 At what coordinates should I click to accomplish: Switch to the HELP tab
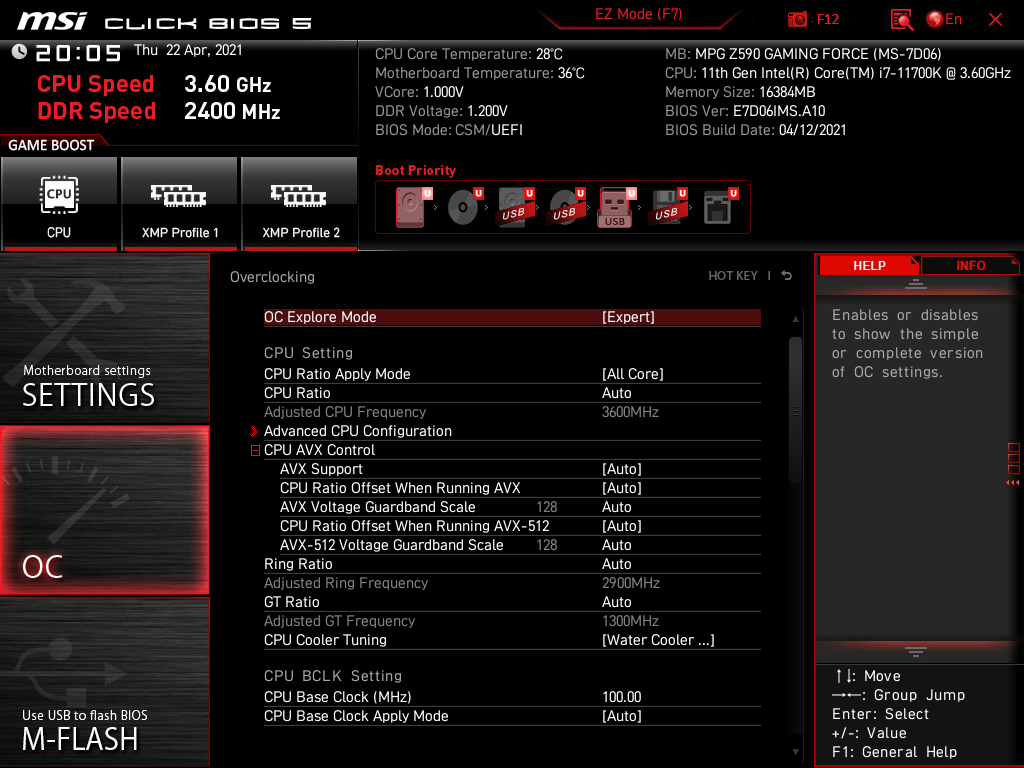click(869, 266)
